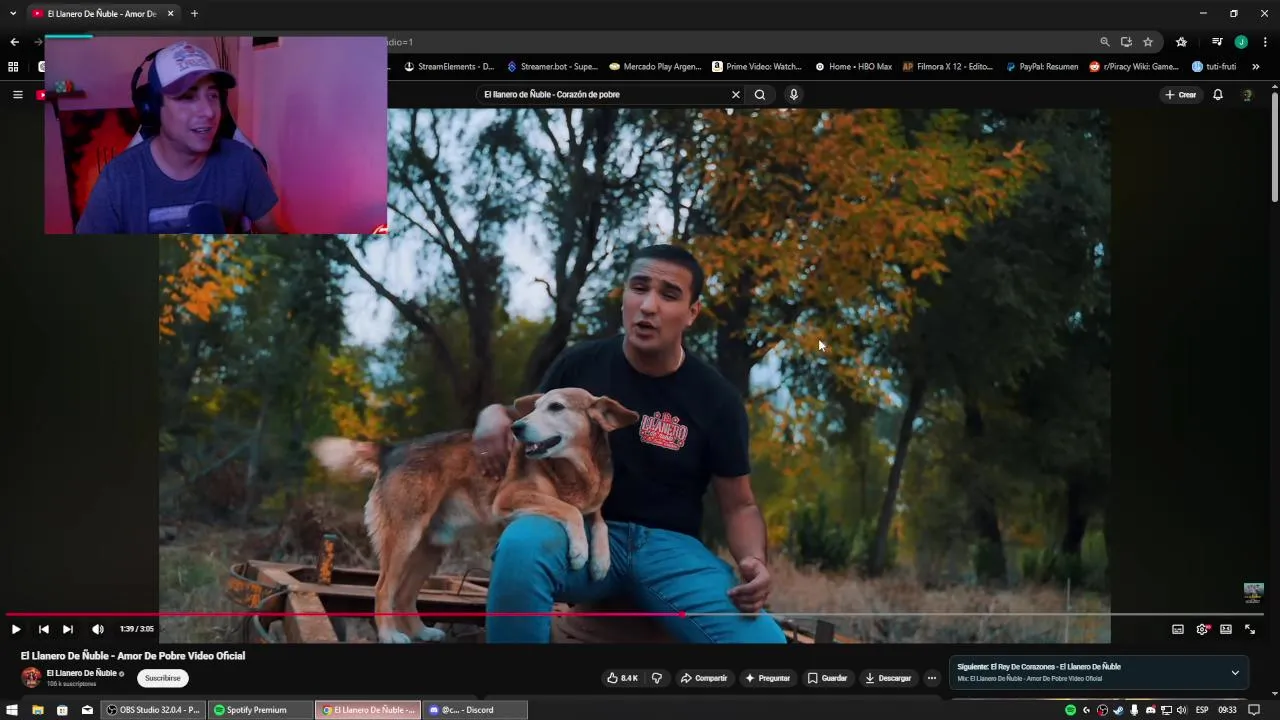Image resolution: width=1280 pixels, height=720 pixels.
Task: Open YouTube notifications bell
Action: tap(1218, 95)
